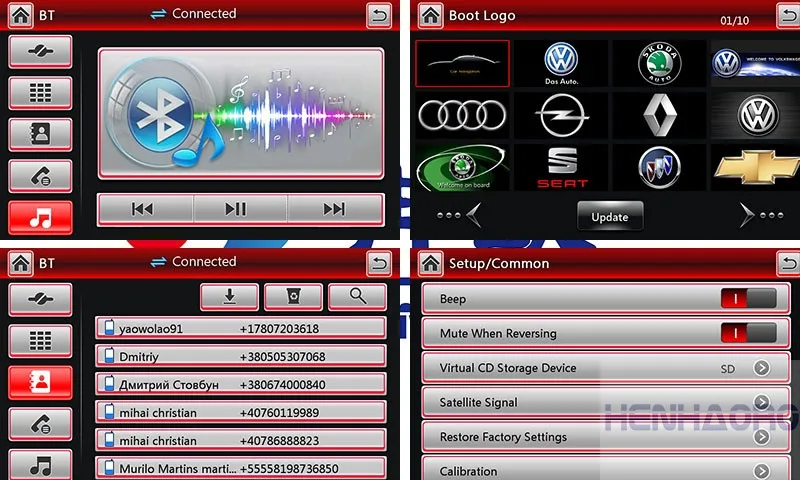
Task: Open Calibration settings arrow
Action: [762, 470]
